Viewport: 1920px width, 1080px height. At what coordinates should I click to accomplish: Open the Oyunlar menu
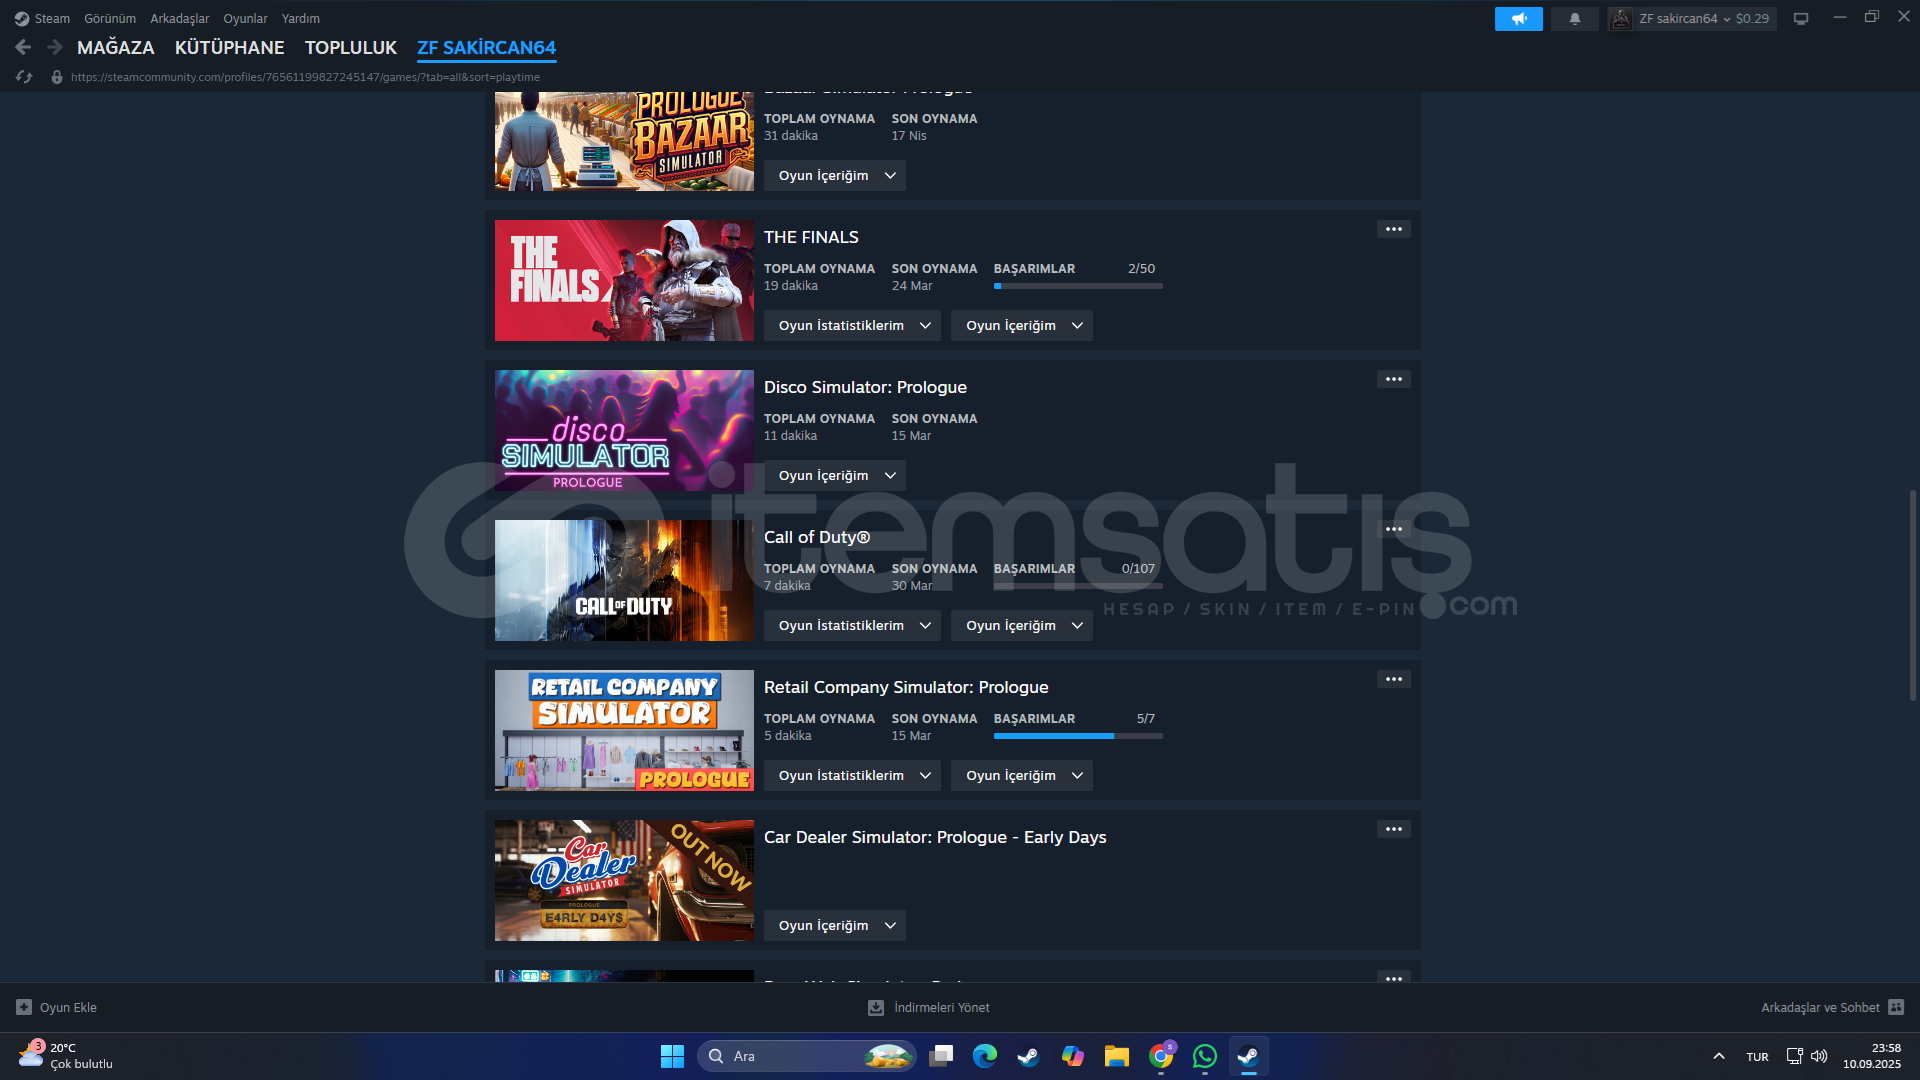245,18
